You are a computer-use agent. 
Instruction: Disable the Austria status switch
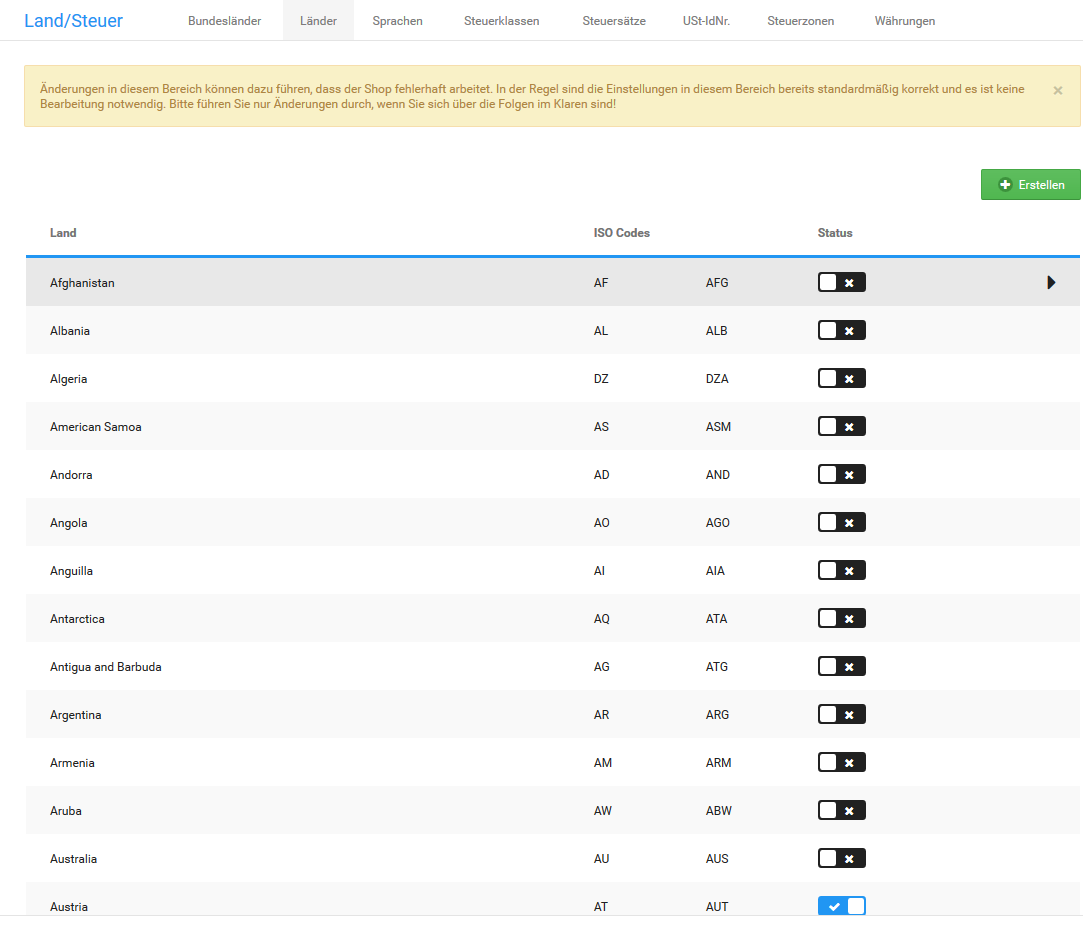click(x=841, y=906)
